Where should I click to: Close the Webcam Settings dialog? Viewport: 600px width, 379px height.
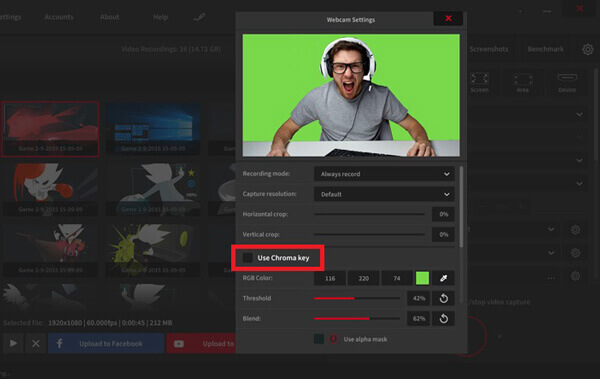coord(448,18)
